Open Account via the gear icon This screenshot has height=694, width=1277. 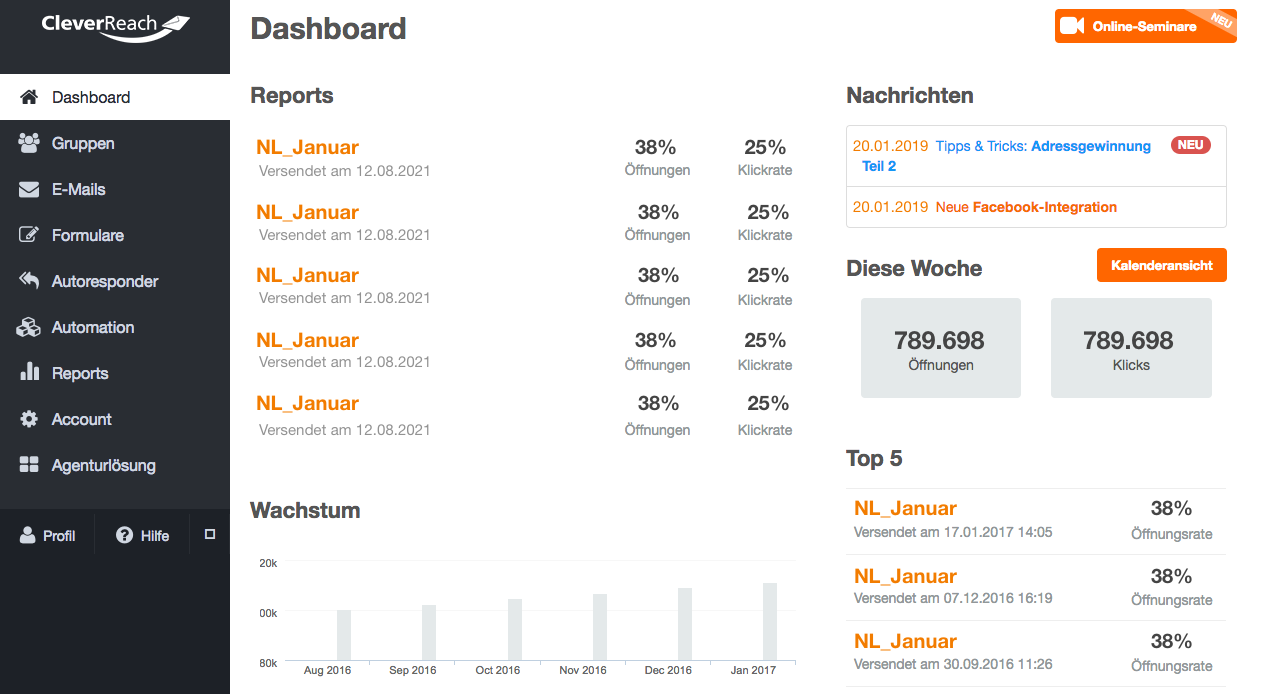point(29,419)
